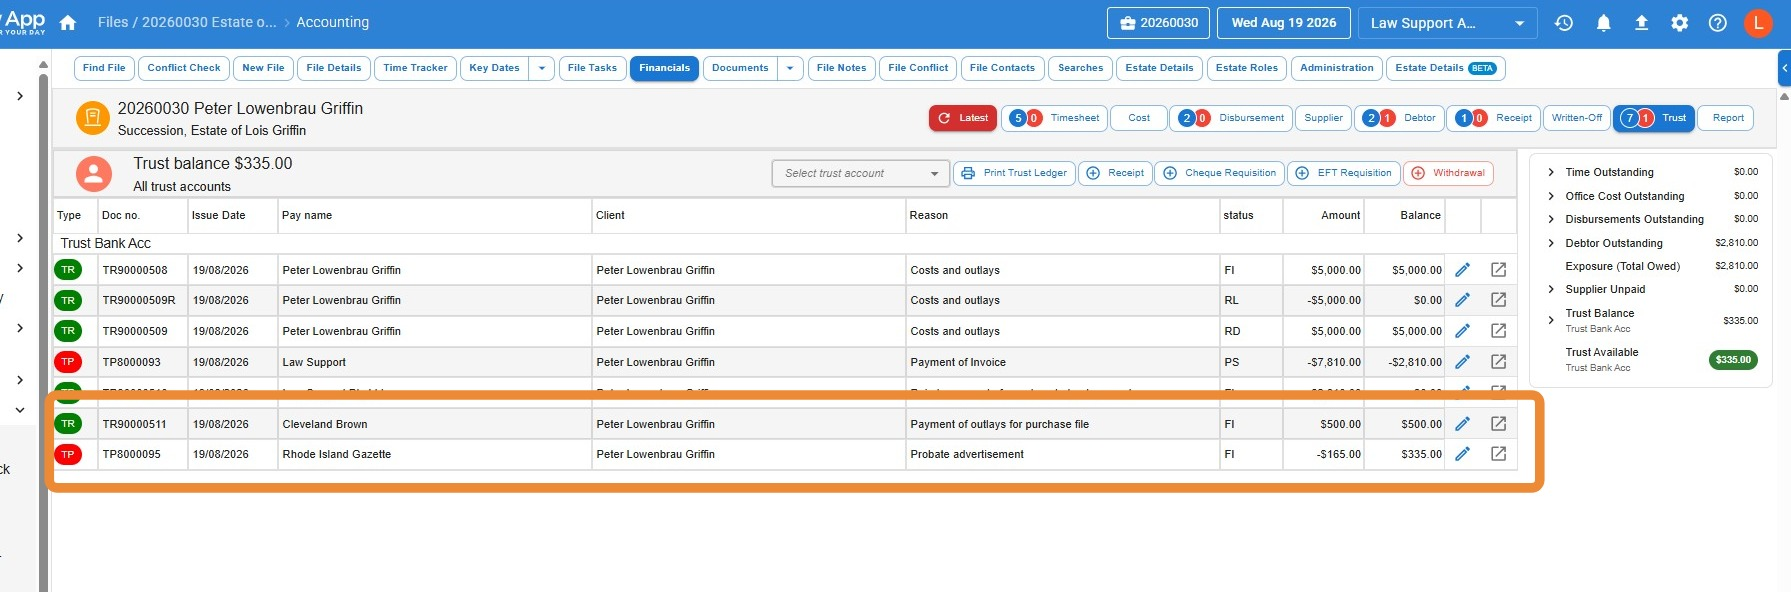Open File Details
The height and width of the screenshot is (592, 1791).
coord(334,68)
